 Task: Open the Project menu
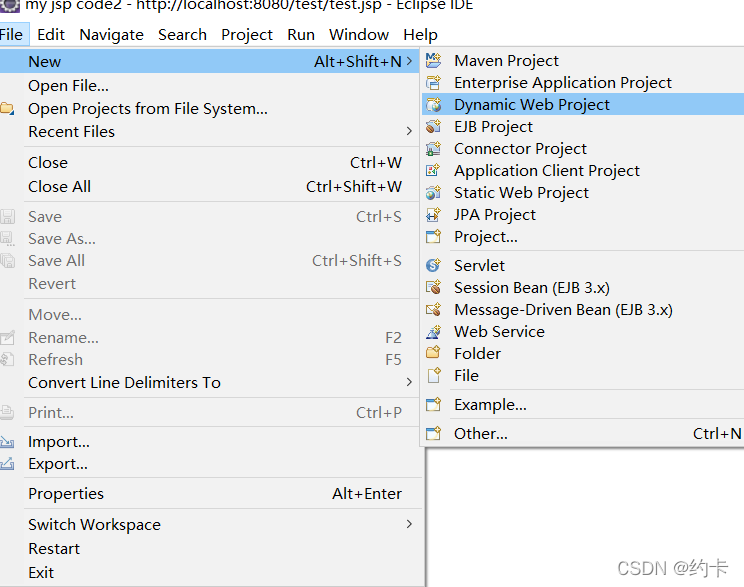point(247,35)
